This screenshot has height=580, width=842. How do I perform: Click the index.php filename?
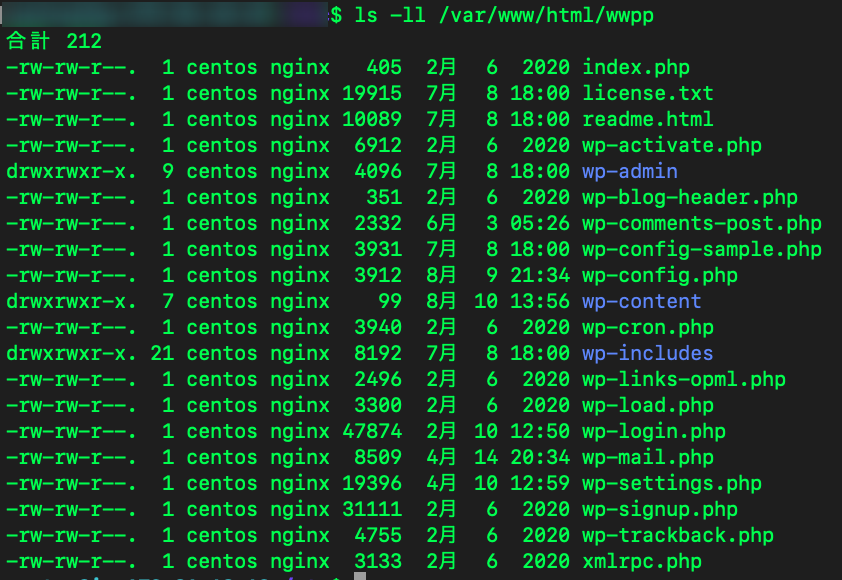click(x=636, y=68)
